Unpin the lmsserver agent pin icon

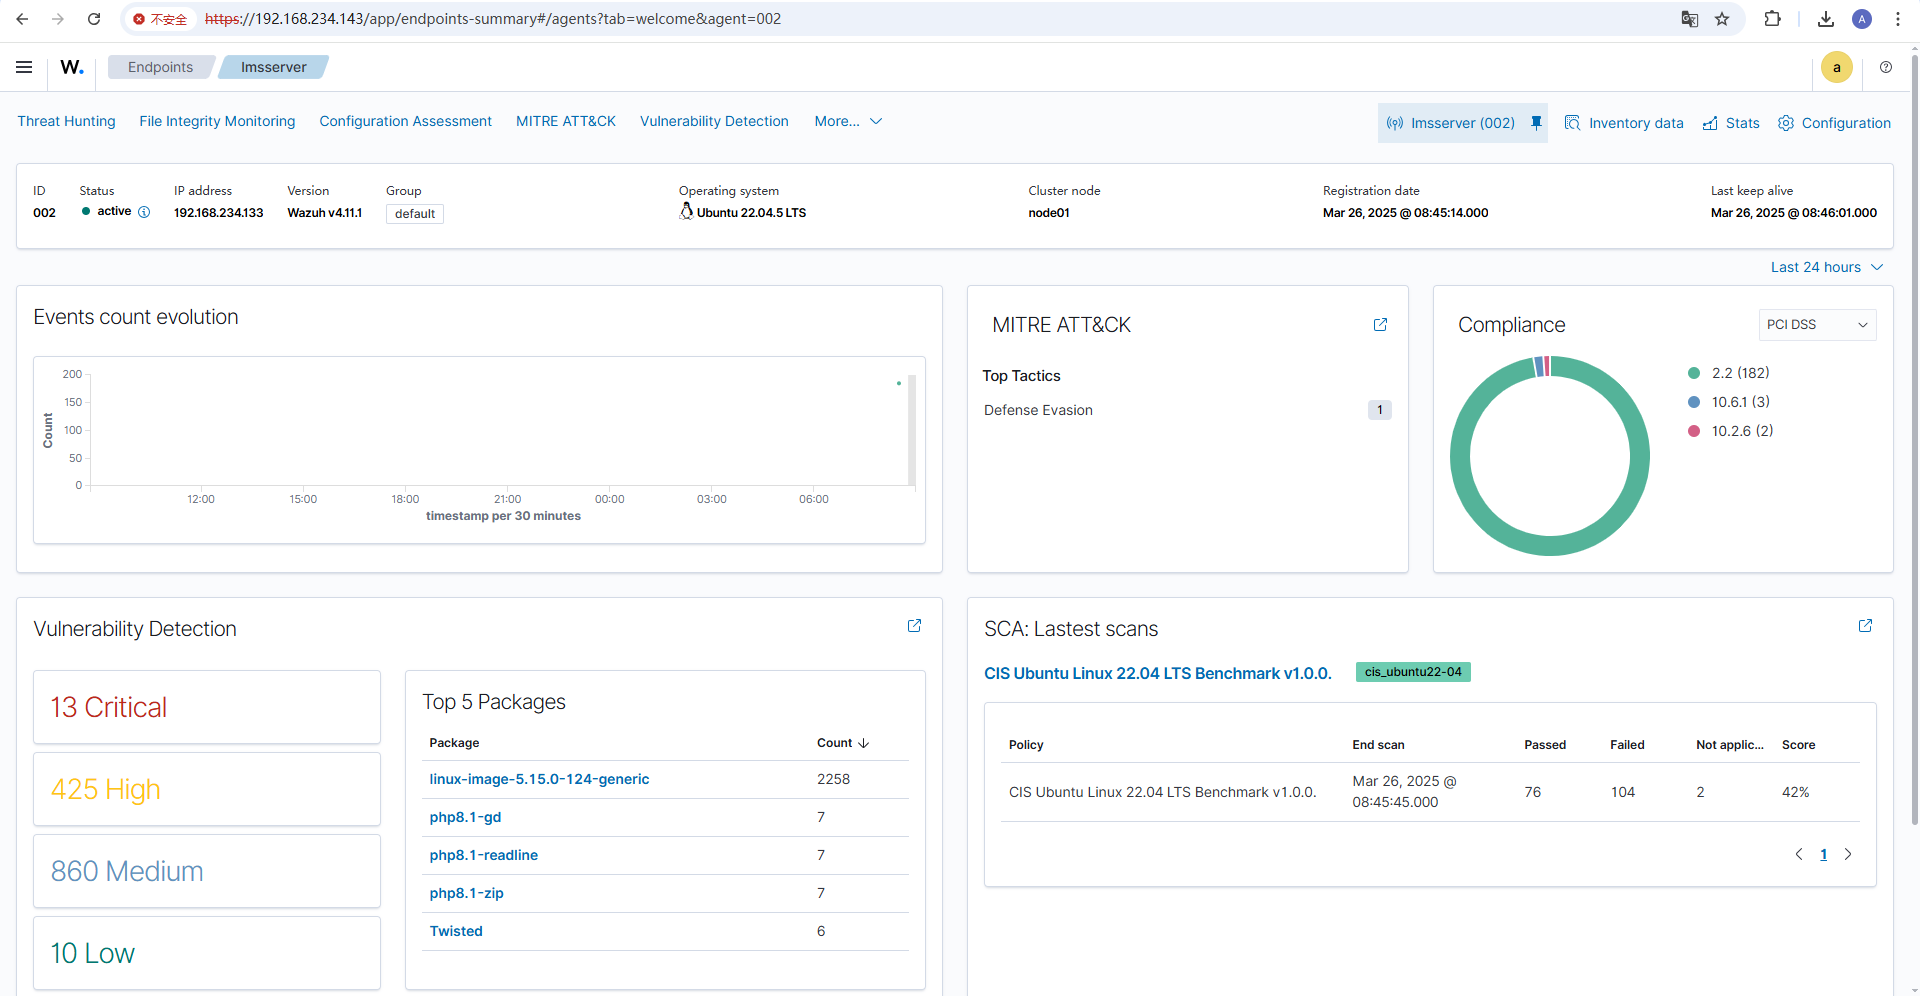coord(1537,123)
